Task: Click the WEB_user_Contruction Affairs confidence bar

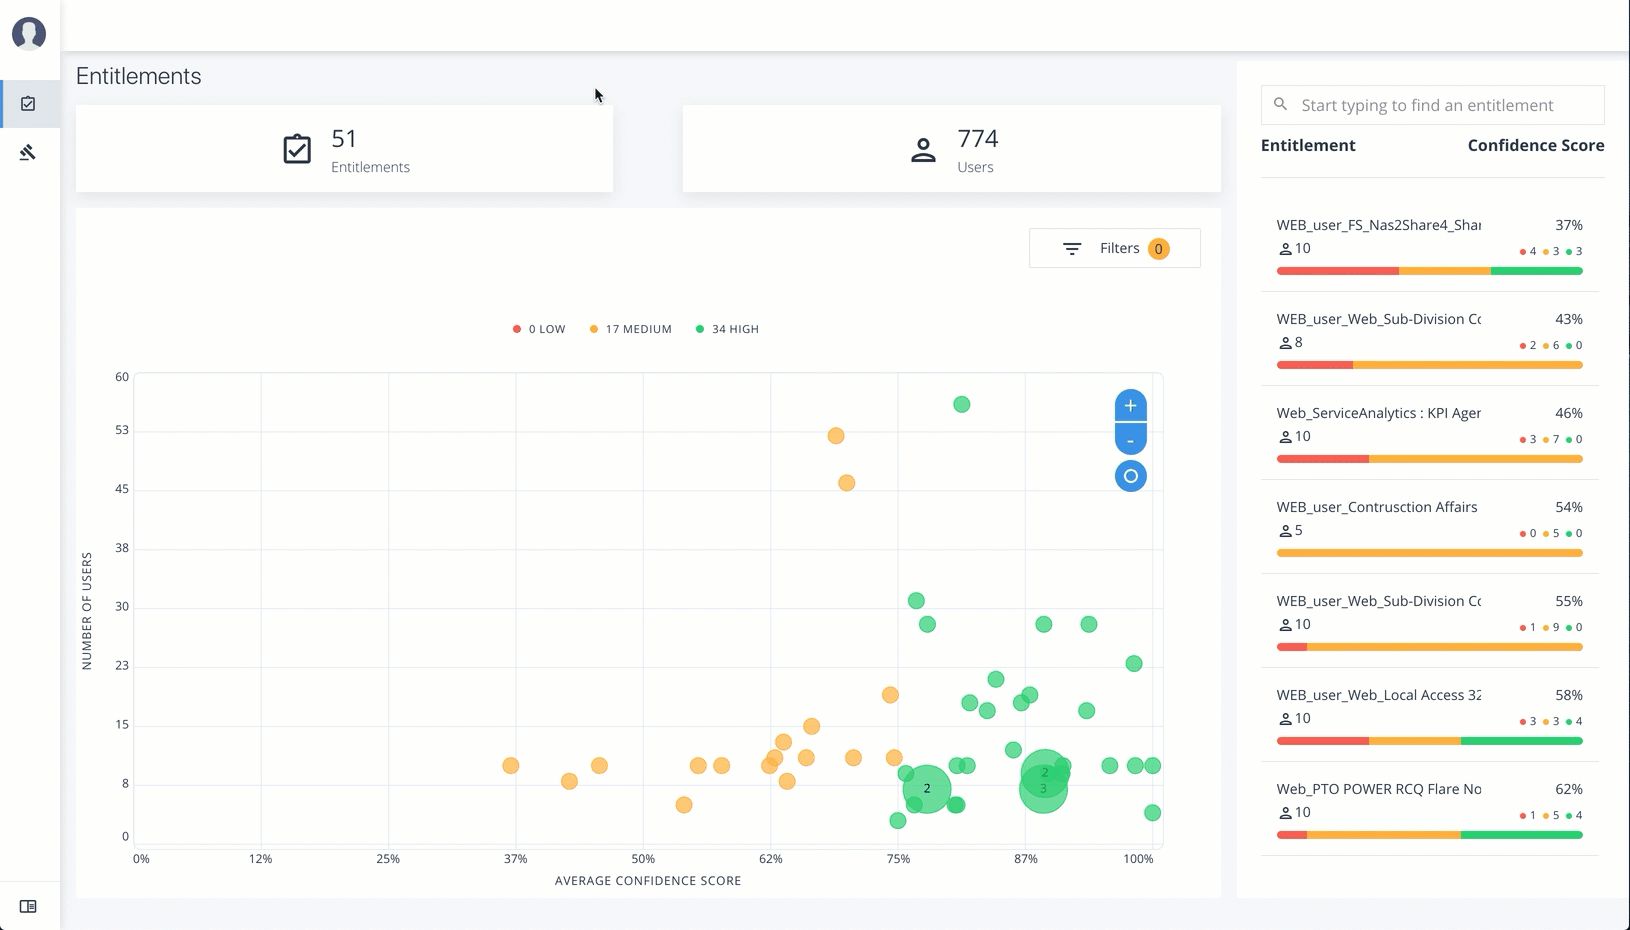Action: (1429, 553)
